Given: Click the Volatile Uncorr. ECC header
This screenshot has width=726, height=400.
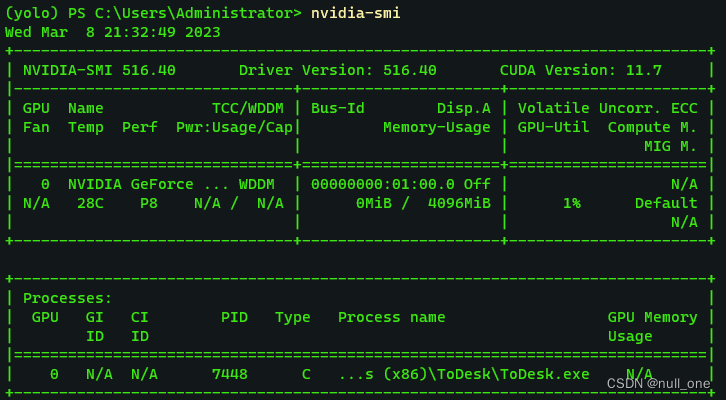Looking at the screenshot, I should pyautogui.click(x=607, y=108).
